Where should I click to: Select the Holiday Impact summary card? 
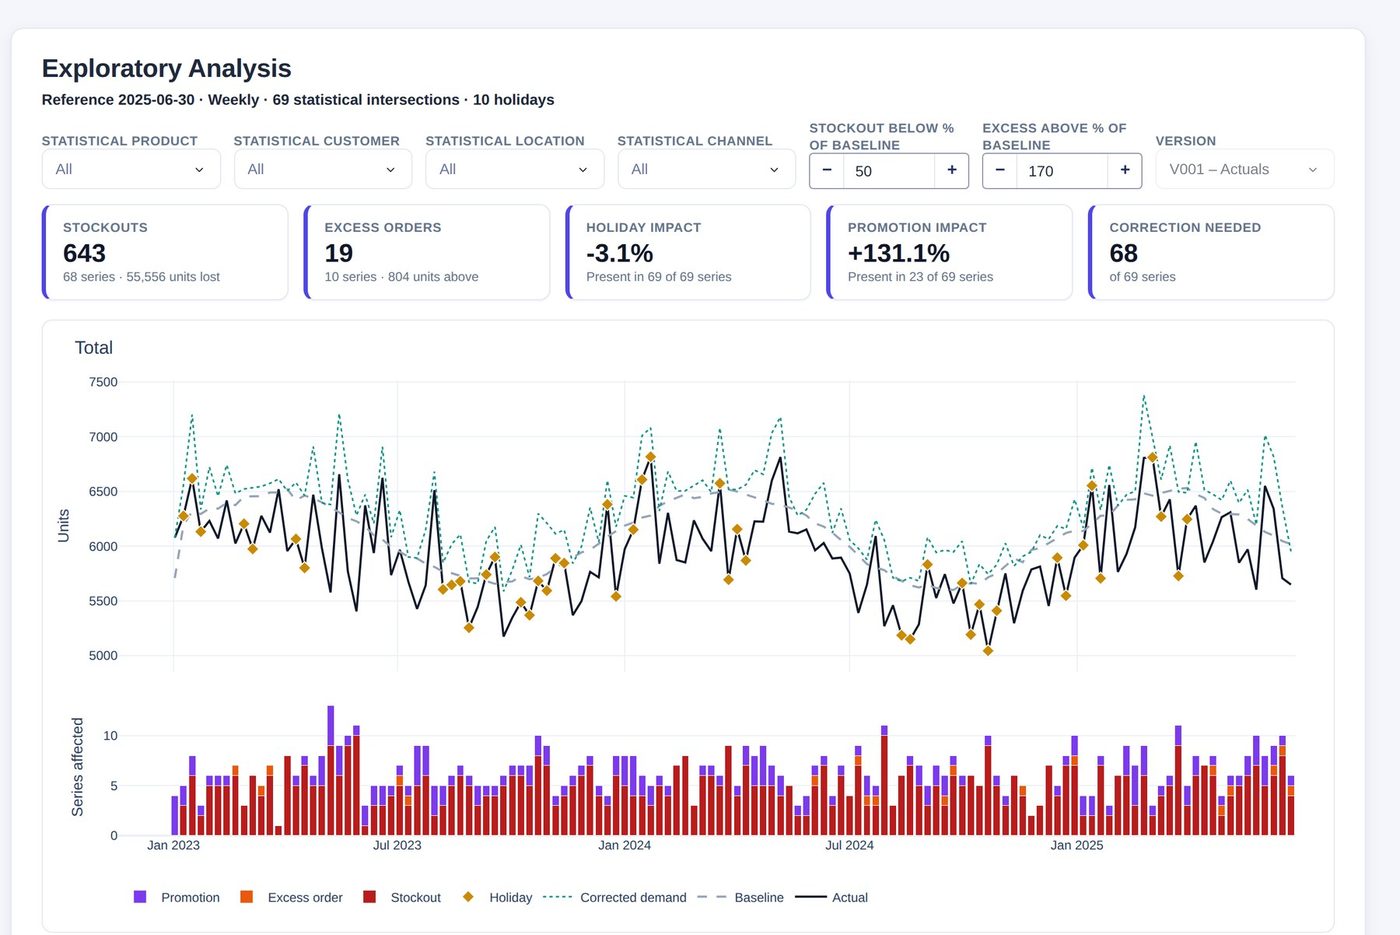688,252
